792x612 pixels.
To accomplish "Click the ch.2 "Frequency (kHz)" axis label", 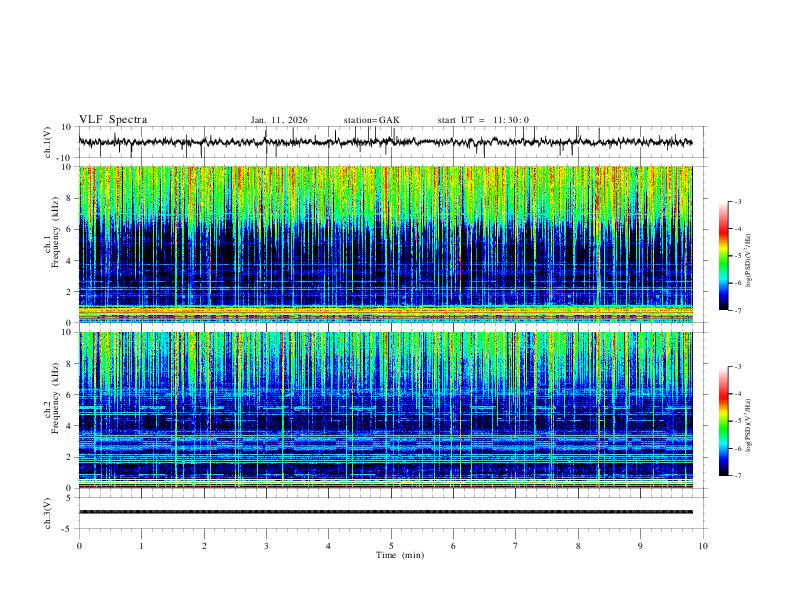I will point(56,398).
